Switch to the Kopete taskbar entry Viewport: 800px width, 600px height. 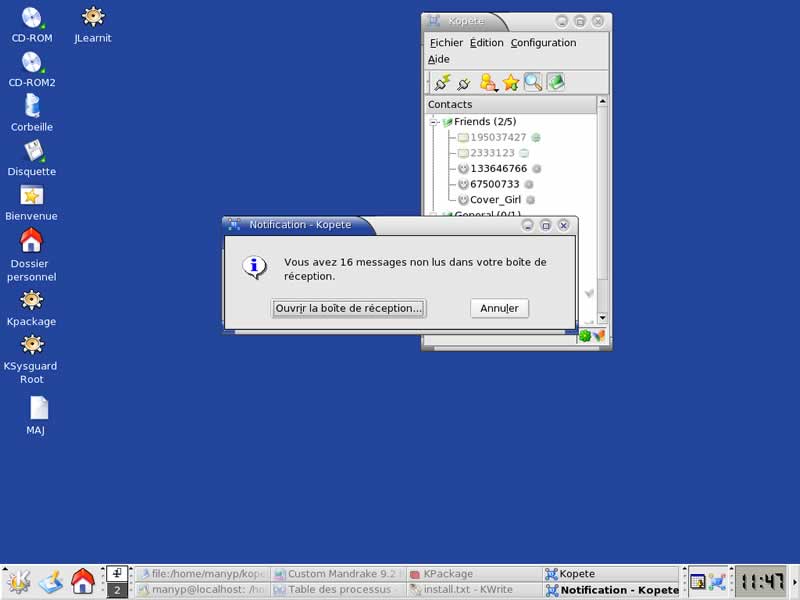[611, 574]
